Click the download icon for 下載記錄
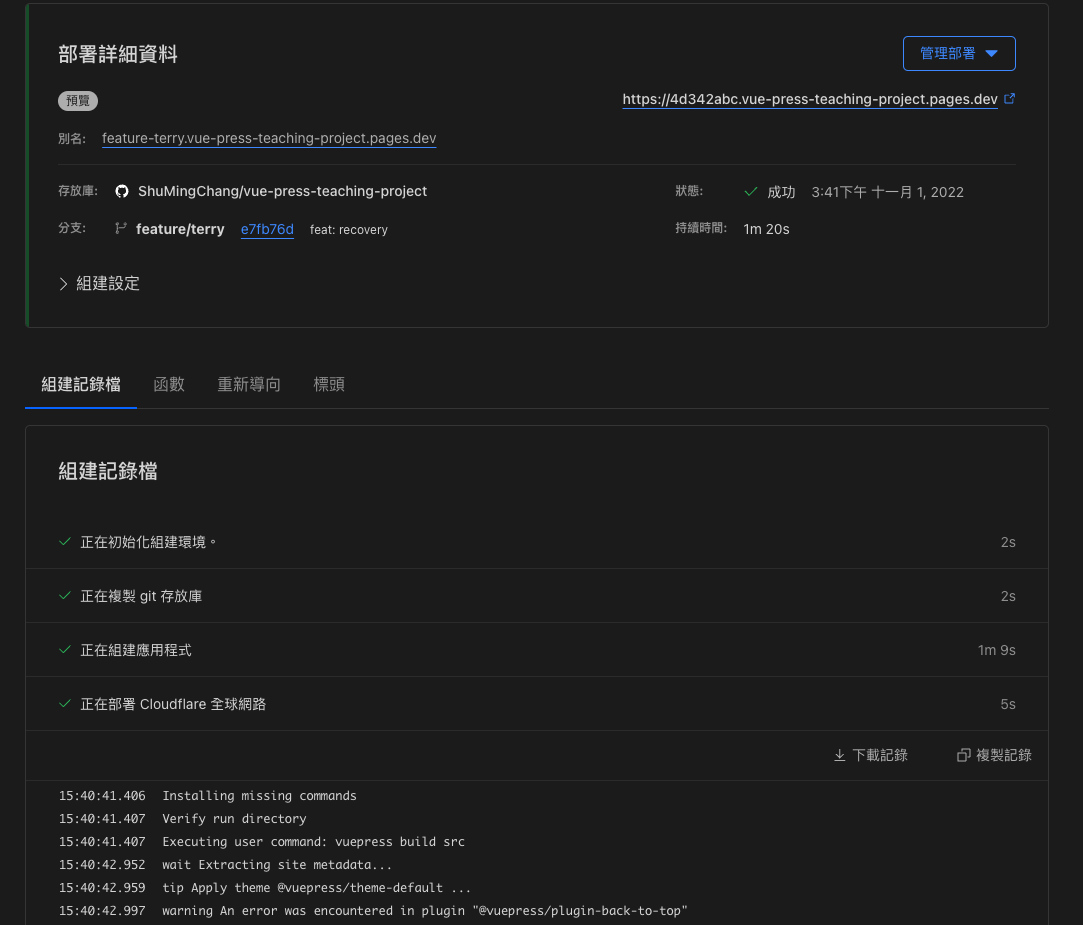1083x925 pixels. pos(839,755)
